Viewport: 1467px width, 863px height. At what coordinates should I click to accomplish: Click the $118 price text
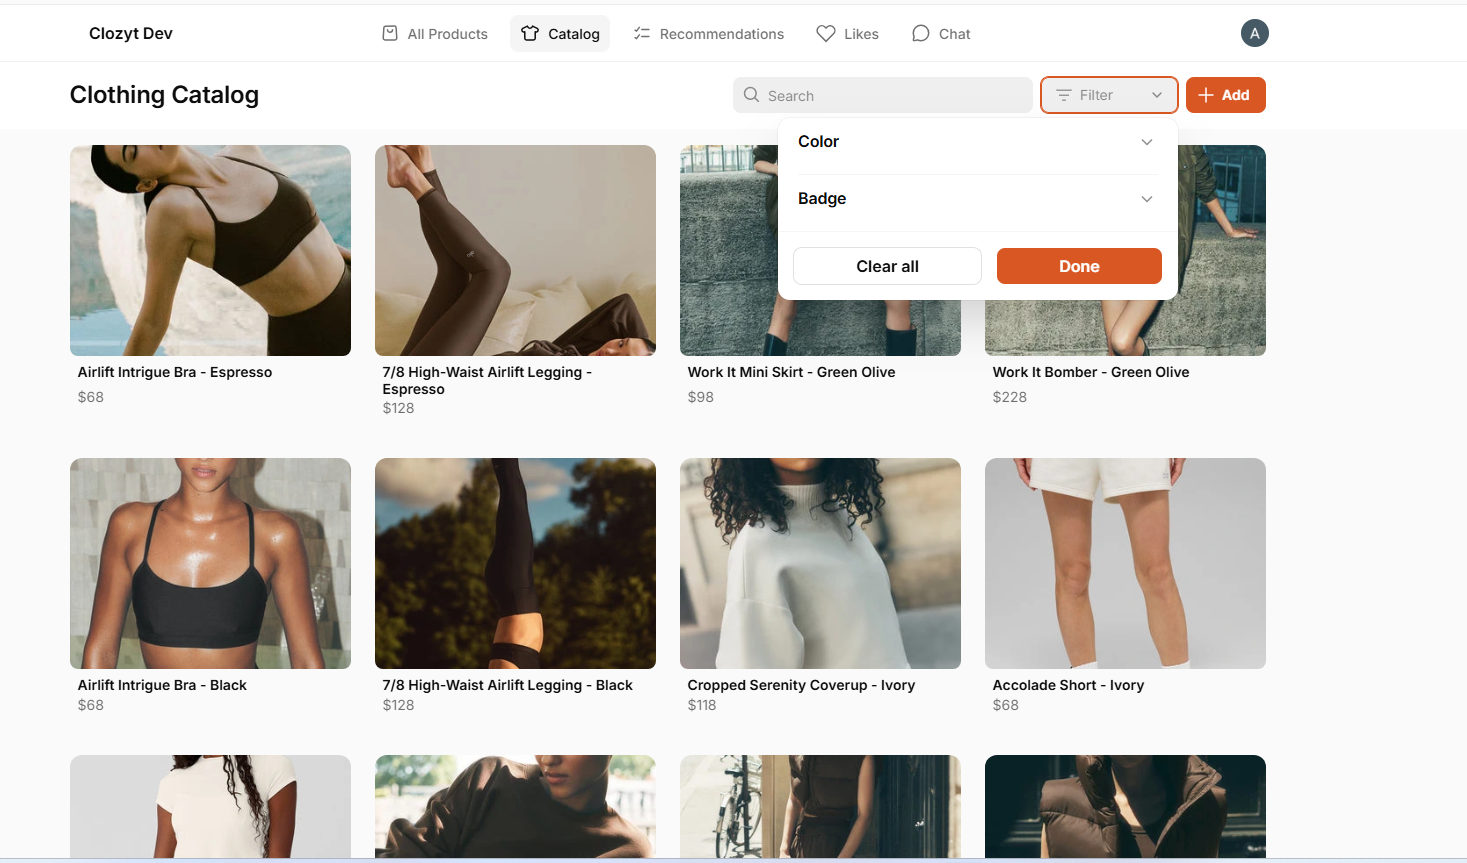pyautogui.click(x=702, y=705)
